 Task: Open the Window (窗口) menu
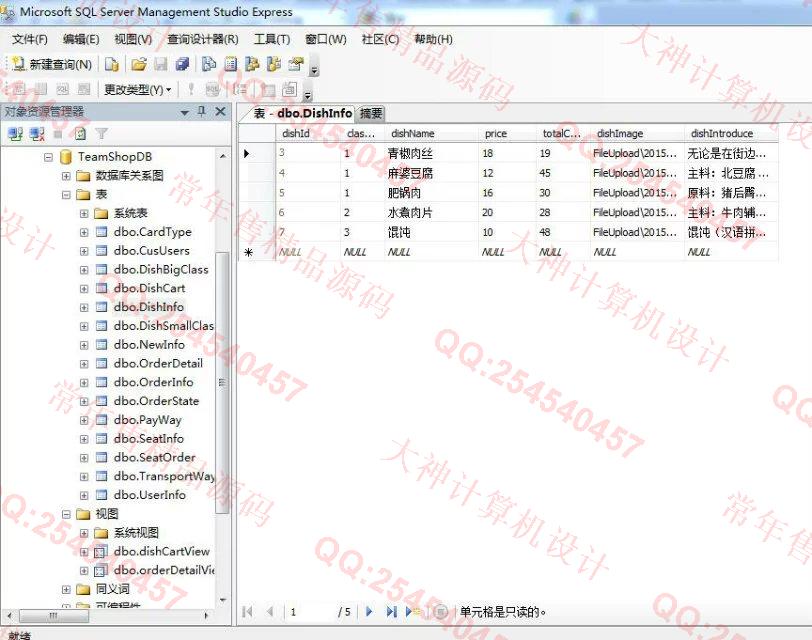pyautogui.click(x=326, y=39)
